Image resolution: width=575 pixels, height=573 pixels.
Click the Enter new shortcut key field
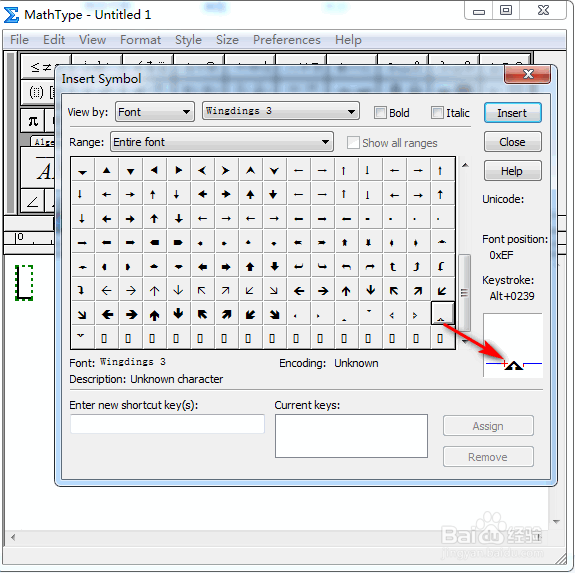[167, 424]
